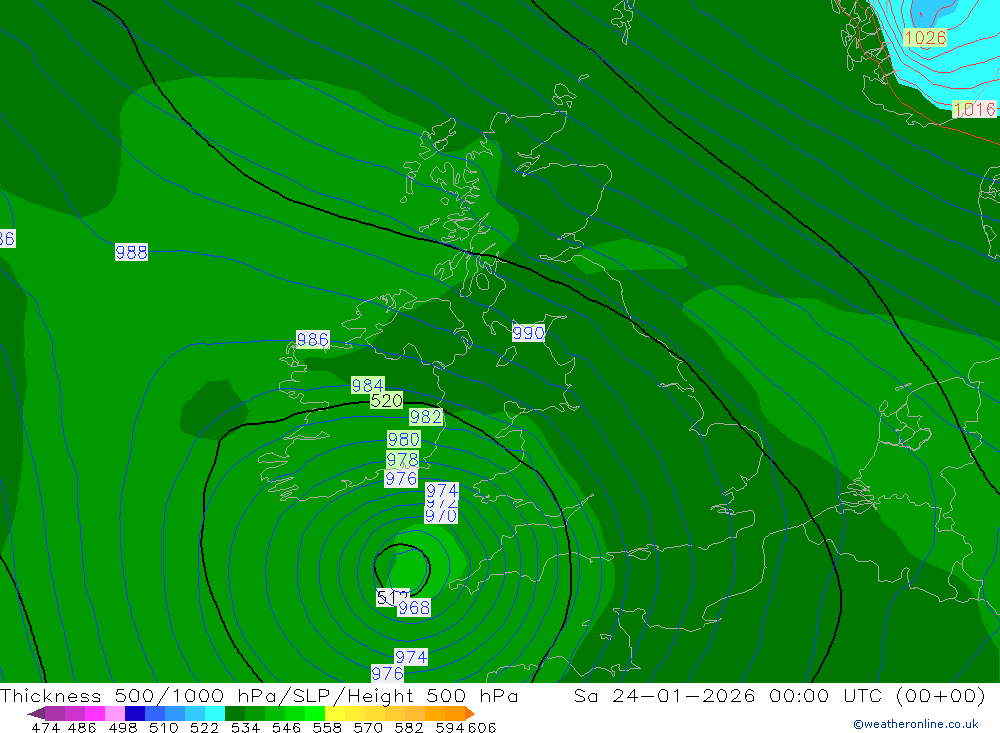This screenshot has height=733, width=1000.
Task: Pick the cyan legend swatch above 522
Action: (x=215, y=713)
